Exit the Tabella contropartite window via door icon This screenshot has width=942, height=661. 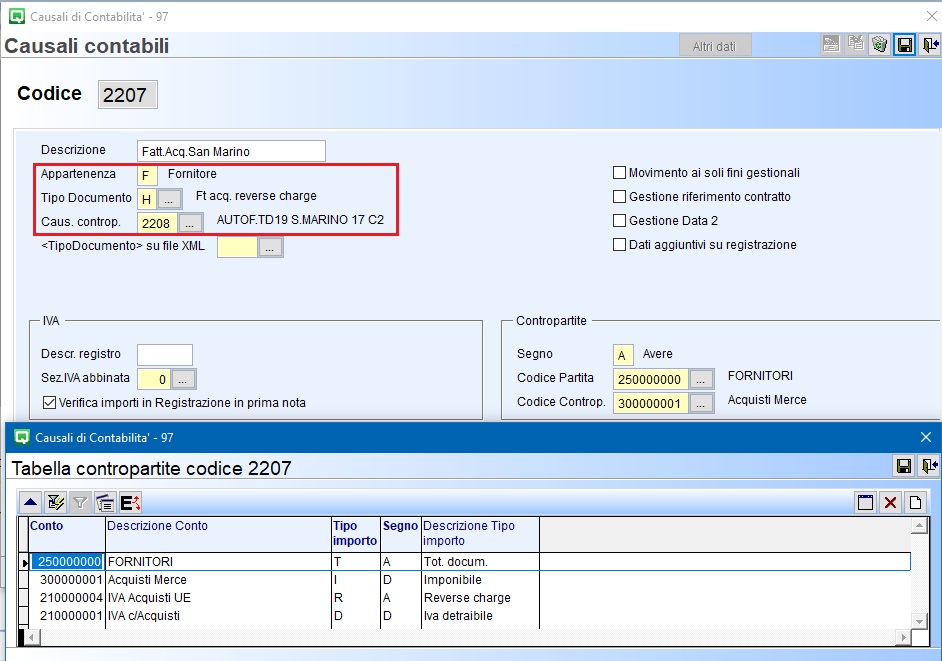pos(930,466)
